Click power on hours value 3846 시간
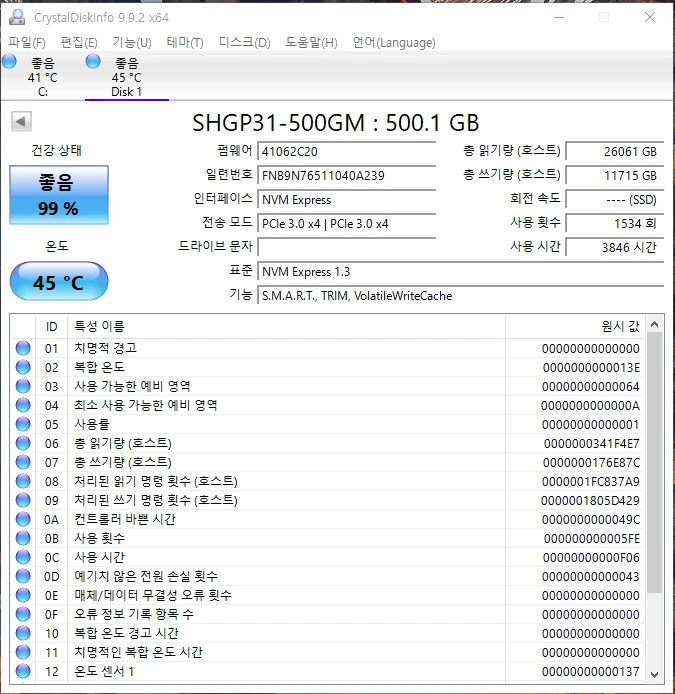675x694 pixels. [x=615, y=247]
